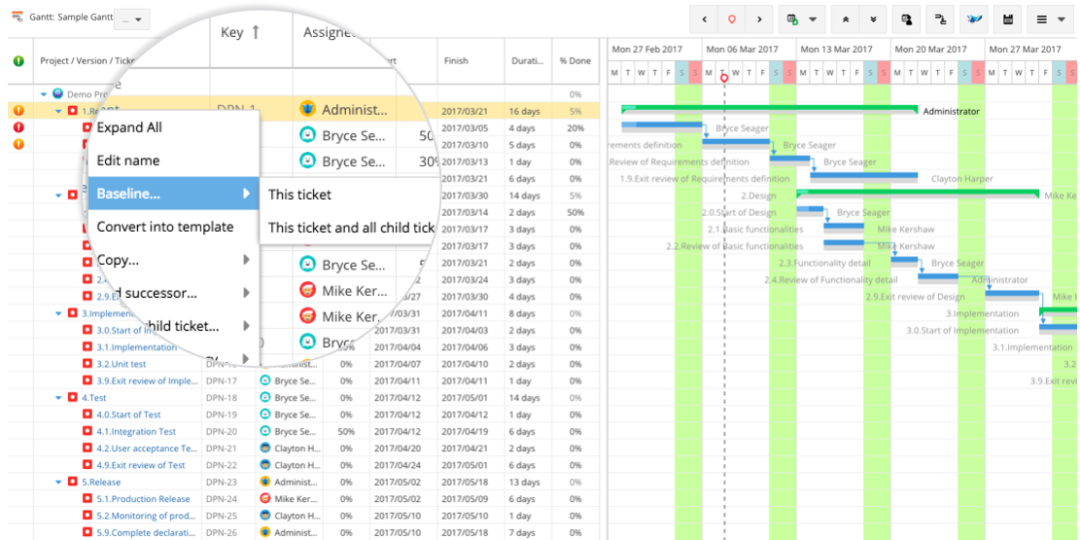
Task: Click the blue bird toolbar icon
Action: coord(974,19)
